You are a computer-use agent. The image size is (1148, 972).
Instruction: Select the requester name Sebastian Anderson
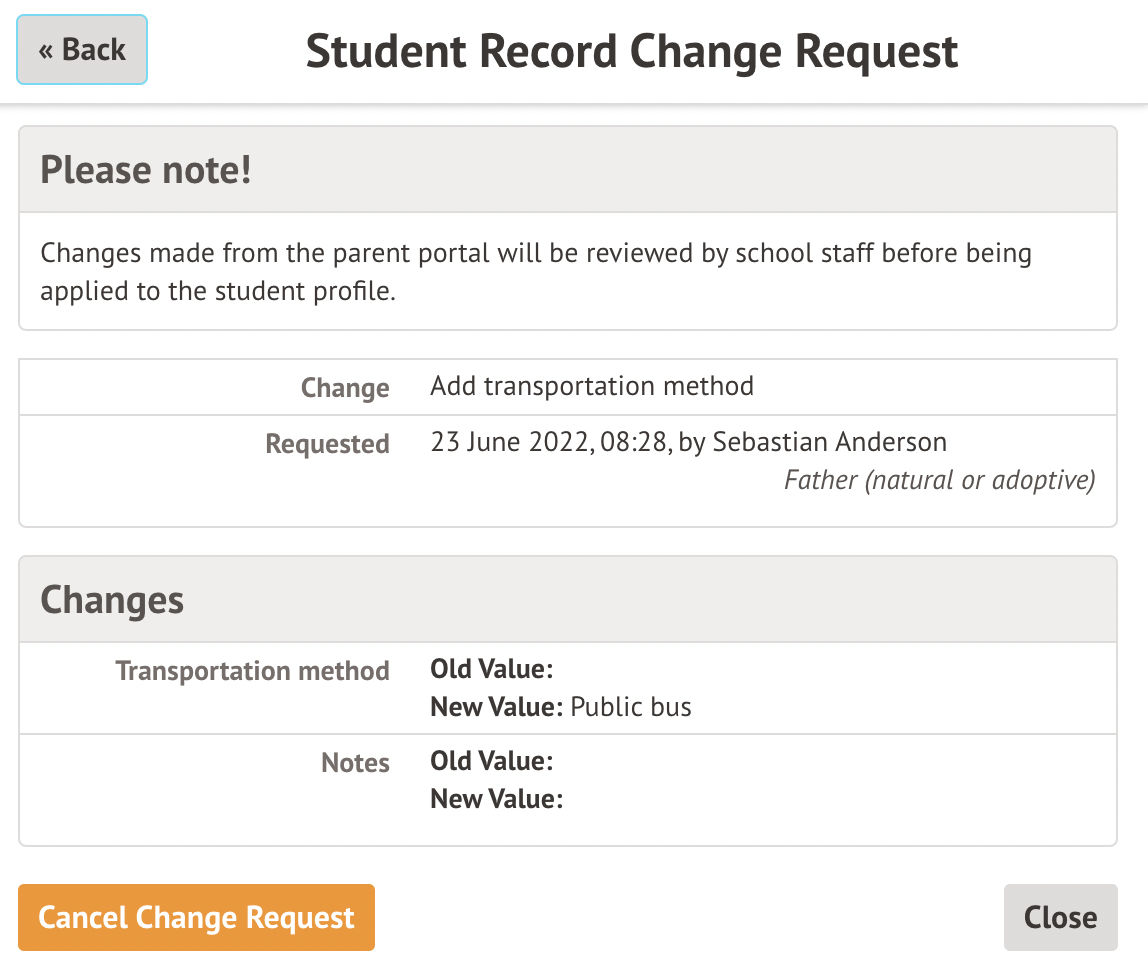click(x=829, y=442)
